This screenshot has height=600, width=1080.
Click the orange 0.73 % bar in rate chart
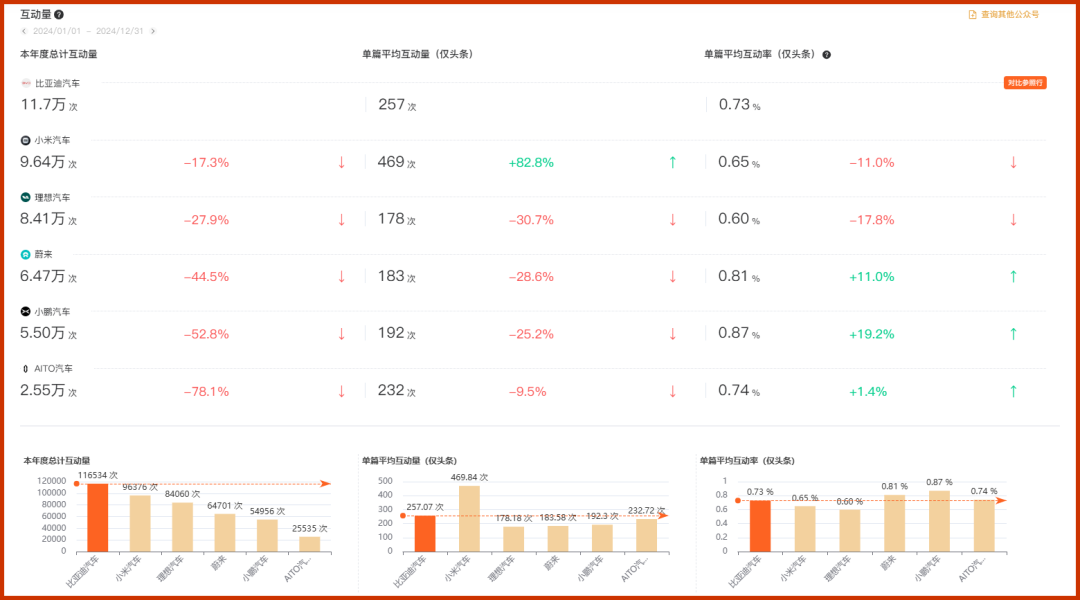tap(760, 526)
